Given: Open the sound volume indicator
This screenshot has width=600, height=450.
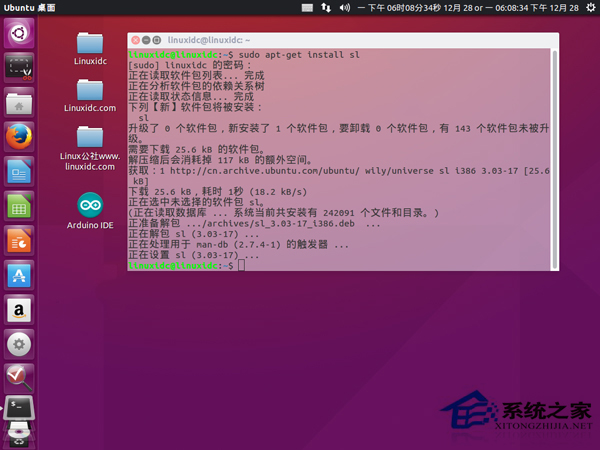Looking at the screenshot, I should 344,8.
